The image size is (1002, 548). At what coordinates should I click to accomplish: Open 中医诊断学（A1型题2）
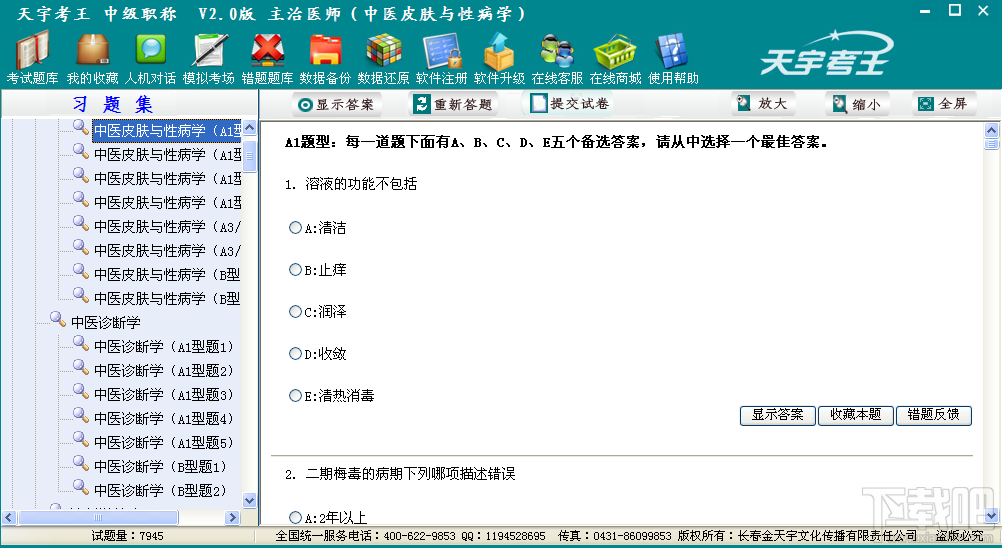(164, 370)
